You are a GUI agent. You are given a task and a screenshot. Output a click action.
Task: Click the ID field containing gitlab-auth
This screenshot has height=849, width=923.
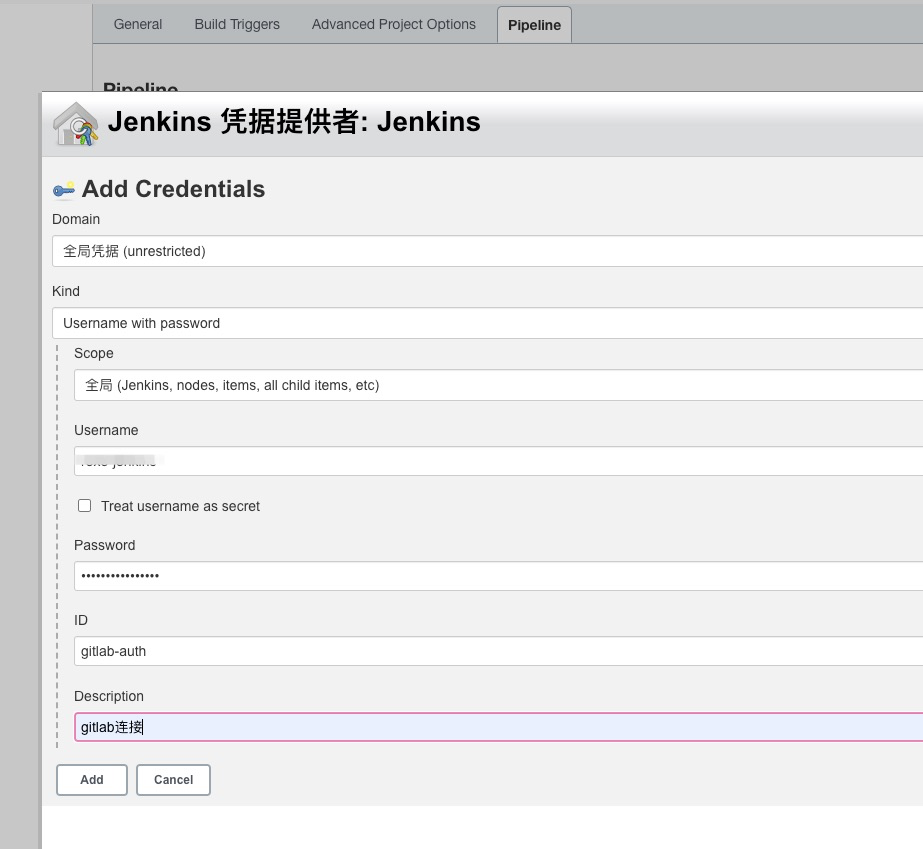coord(498,651)
